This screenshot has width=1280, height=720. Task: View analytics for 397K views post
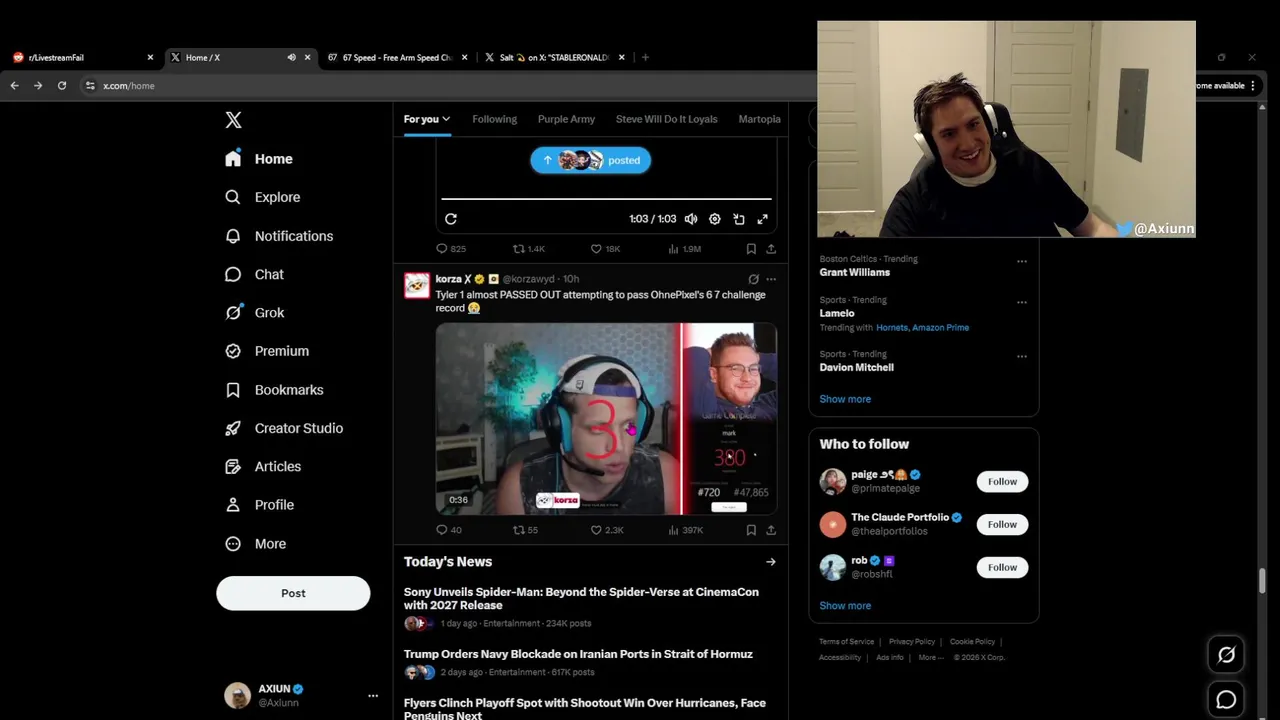point(685,530)
